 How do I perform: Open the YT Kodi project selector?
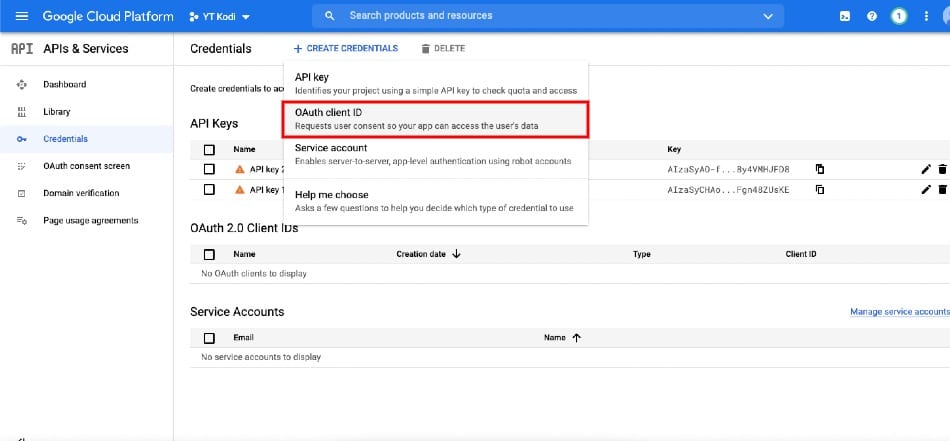tap(219, 16)
